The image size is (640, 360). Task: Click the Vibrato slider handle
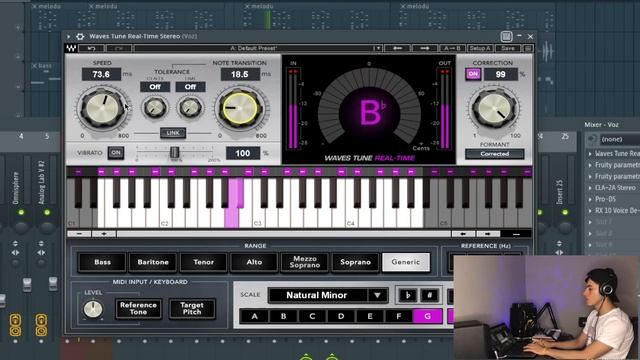[174, 152]
